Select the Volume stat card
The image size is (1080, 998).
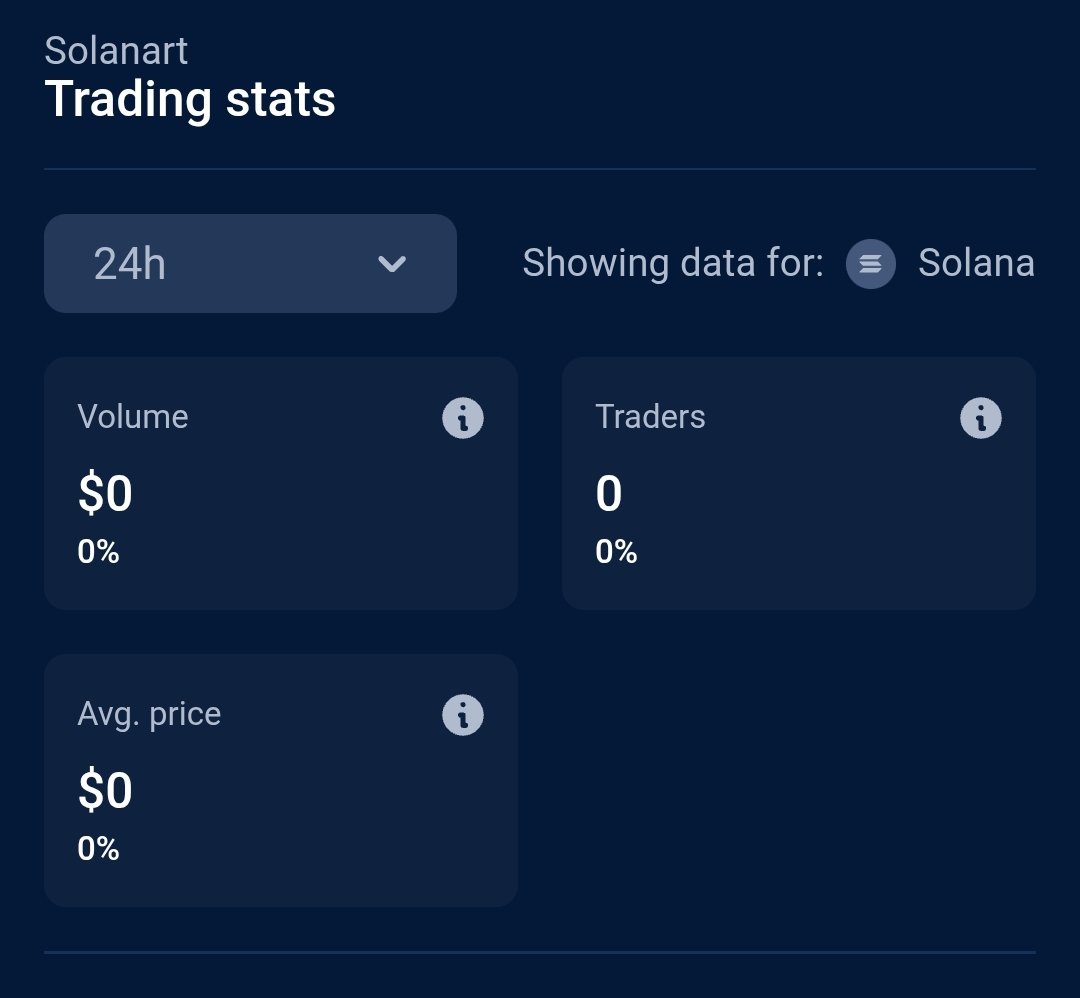(x=281, y=484)
